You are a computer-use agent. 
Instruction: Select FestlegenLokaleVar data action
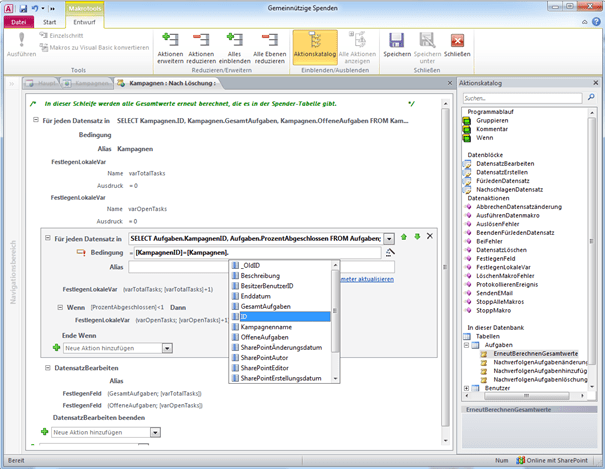tap(503, 267)
